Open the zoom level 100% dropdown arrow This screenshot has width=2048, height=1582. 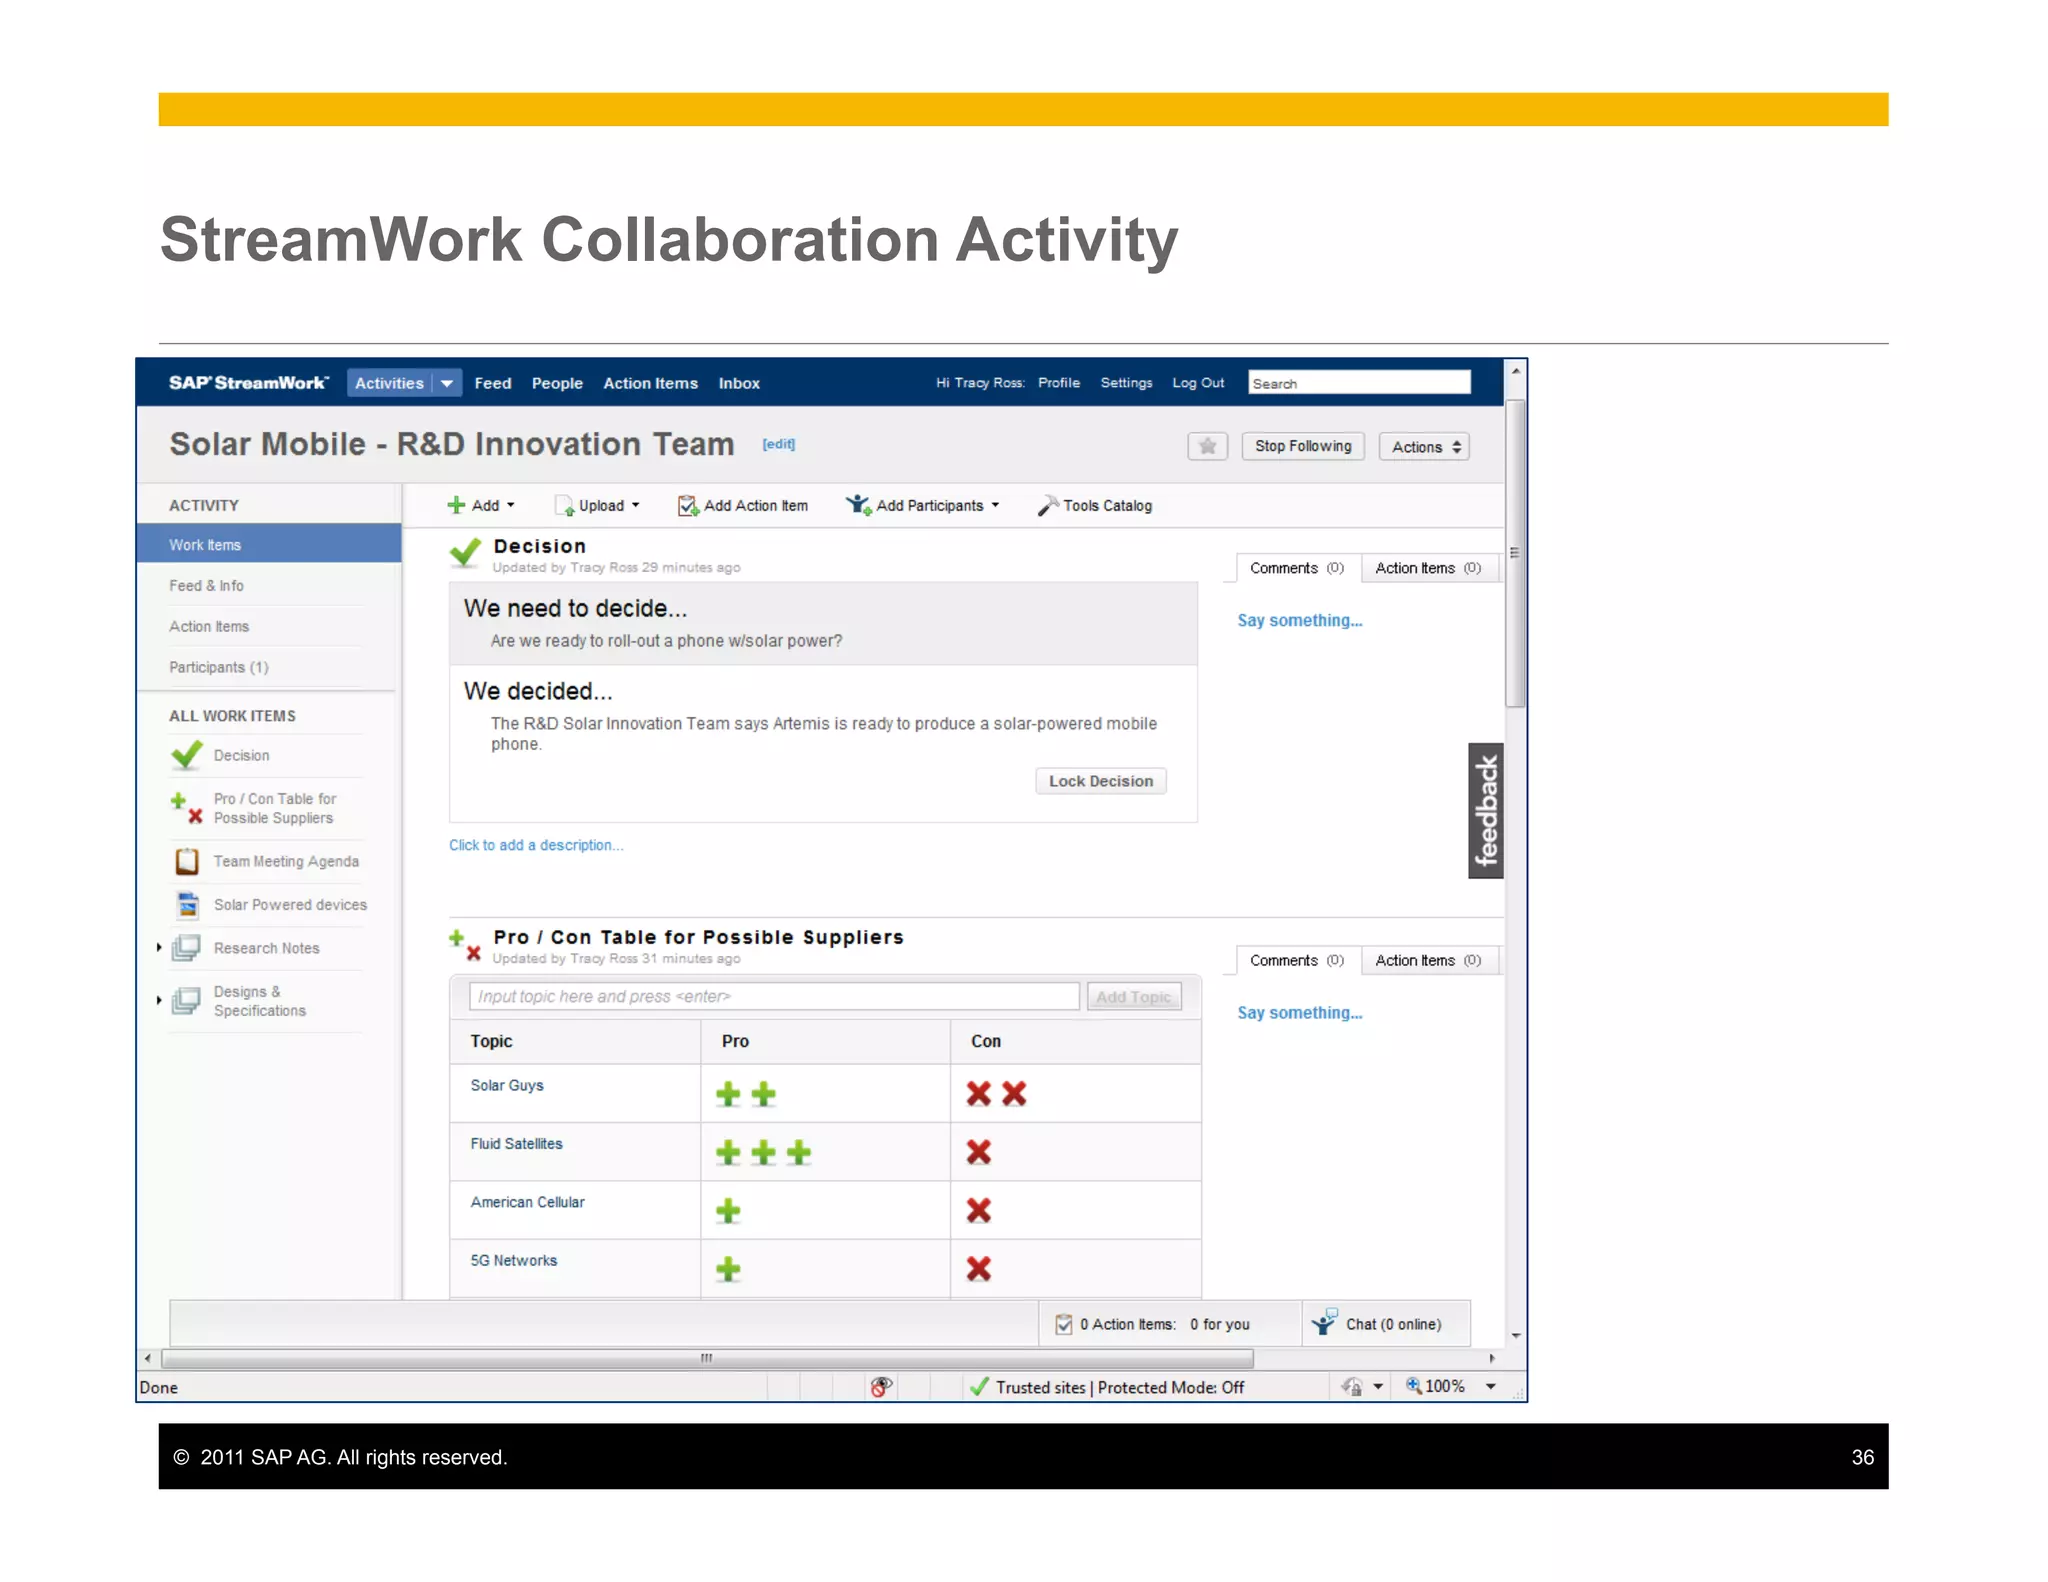(x=1491, y=1386)
